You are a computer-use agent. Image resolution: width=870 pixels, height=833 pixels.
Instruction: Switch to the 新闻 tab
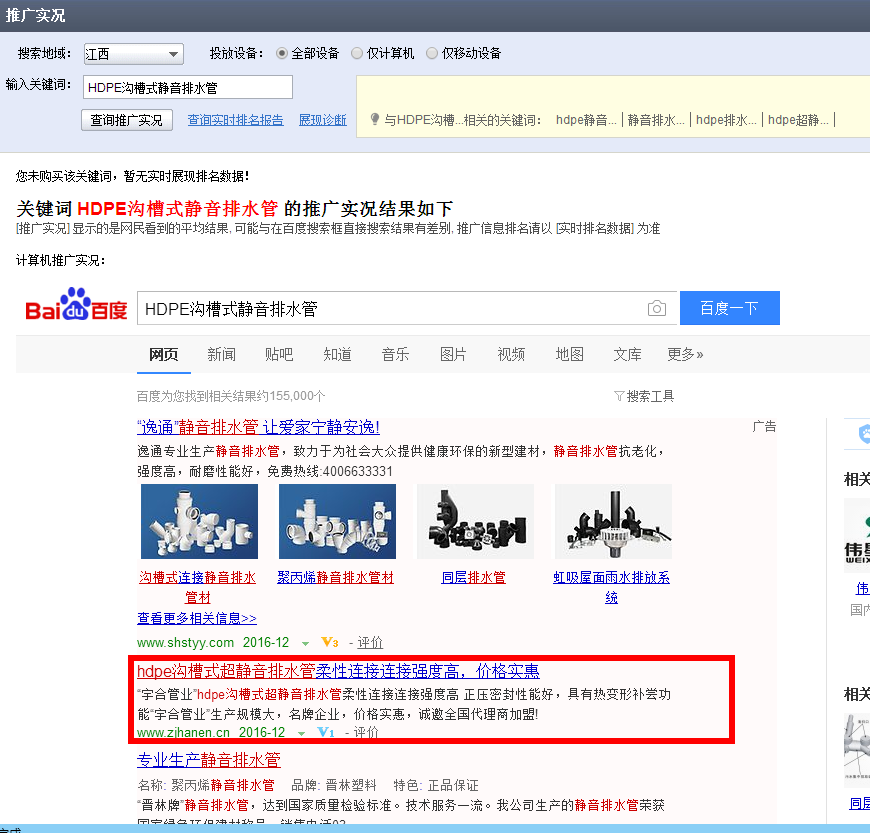point(221,354)
